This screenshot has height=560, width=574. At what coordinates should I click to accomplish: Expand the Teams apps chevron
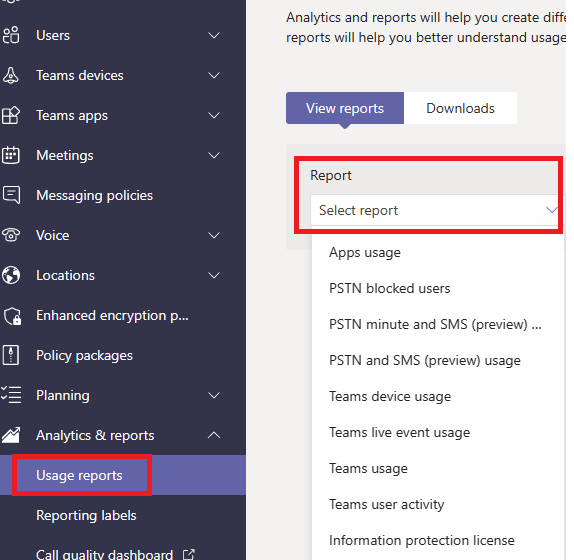coord(214,115)
